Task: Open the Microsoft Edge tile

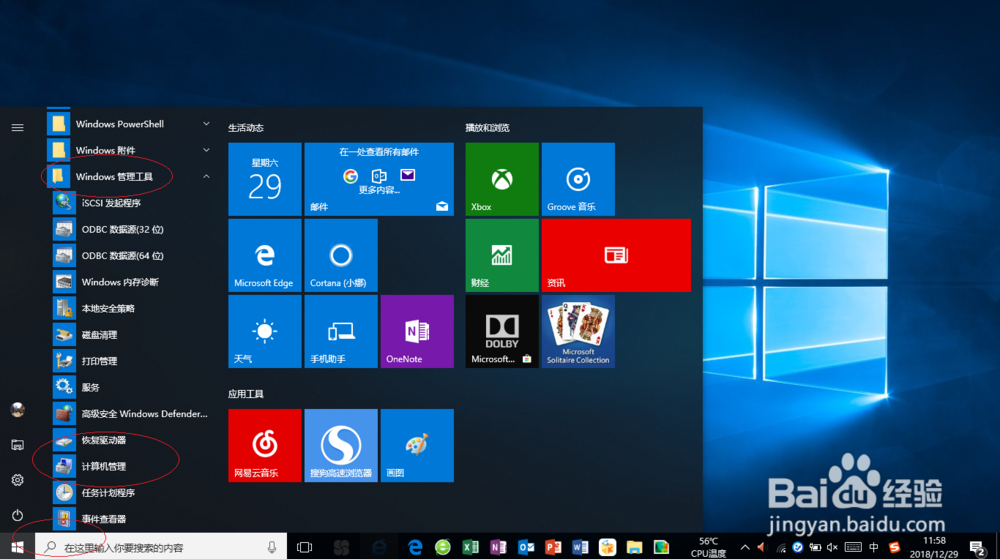Action: coord(265,255)
